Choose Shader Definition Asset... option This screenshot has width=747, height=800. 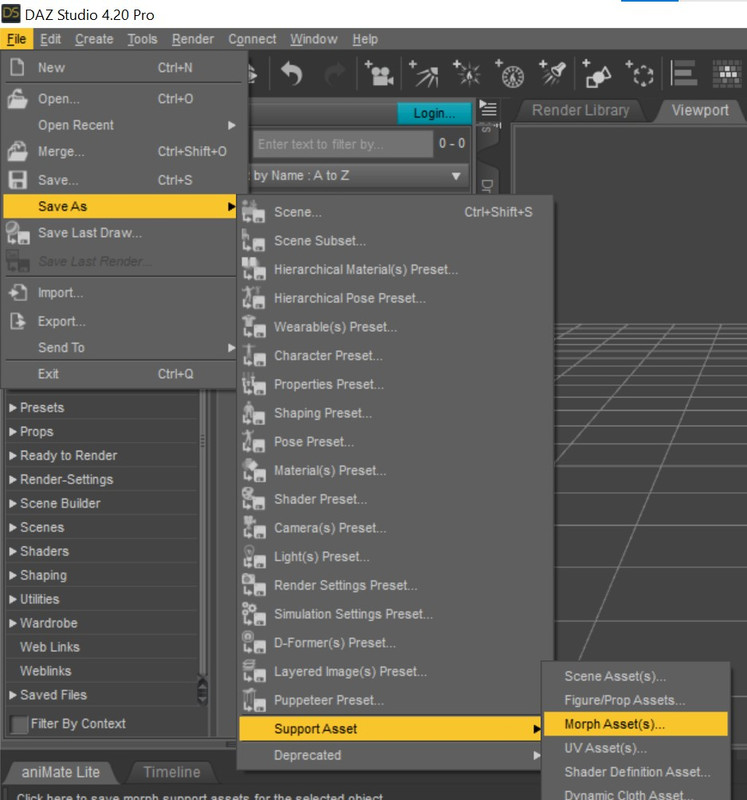pos(636,772)
